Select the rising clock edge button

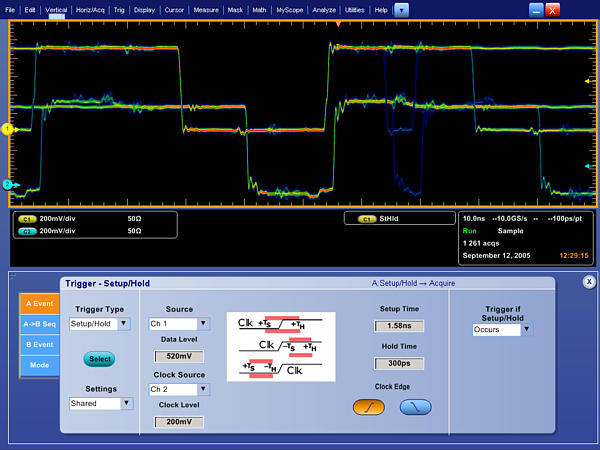(368, 406)
